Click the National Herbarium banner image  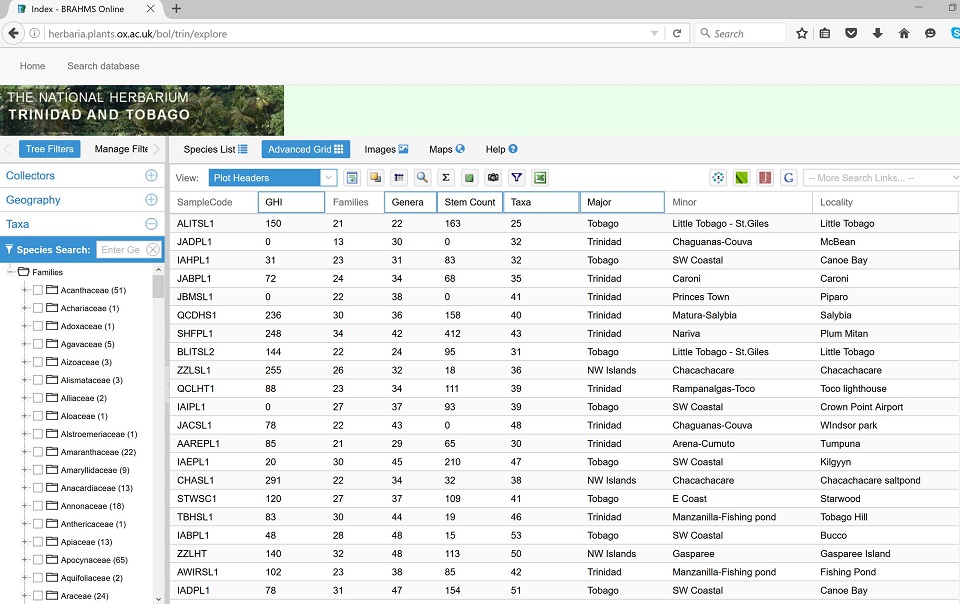click(x=142, y=110)
